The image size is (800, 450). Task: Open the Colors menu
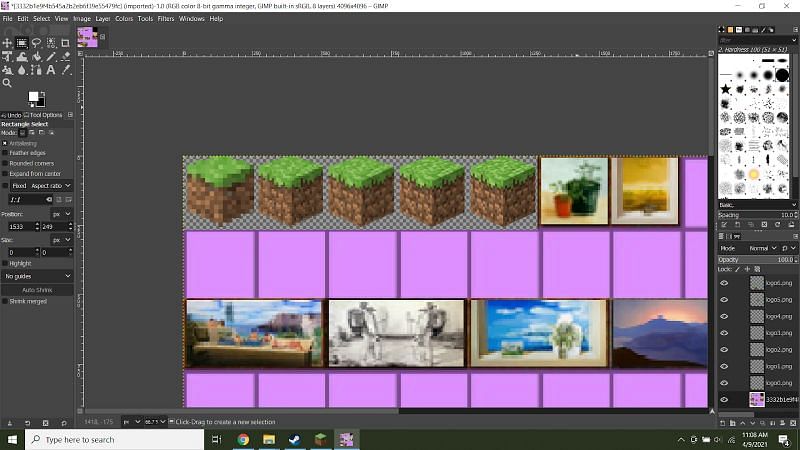click(124, 18)
